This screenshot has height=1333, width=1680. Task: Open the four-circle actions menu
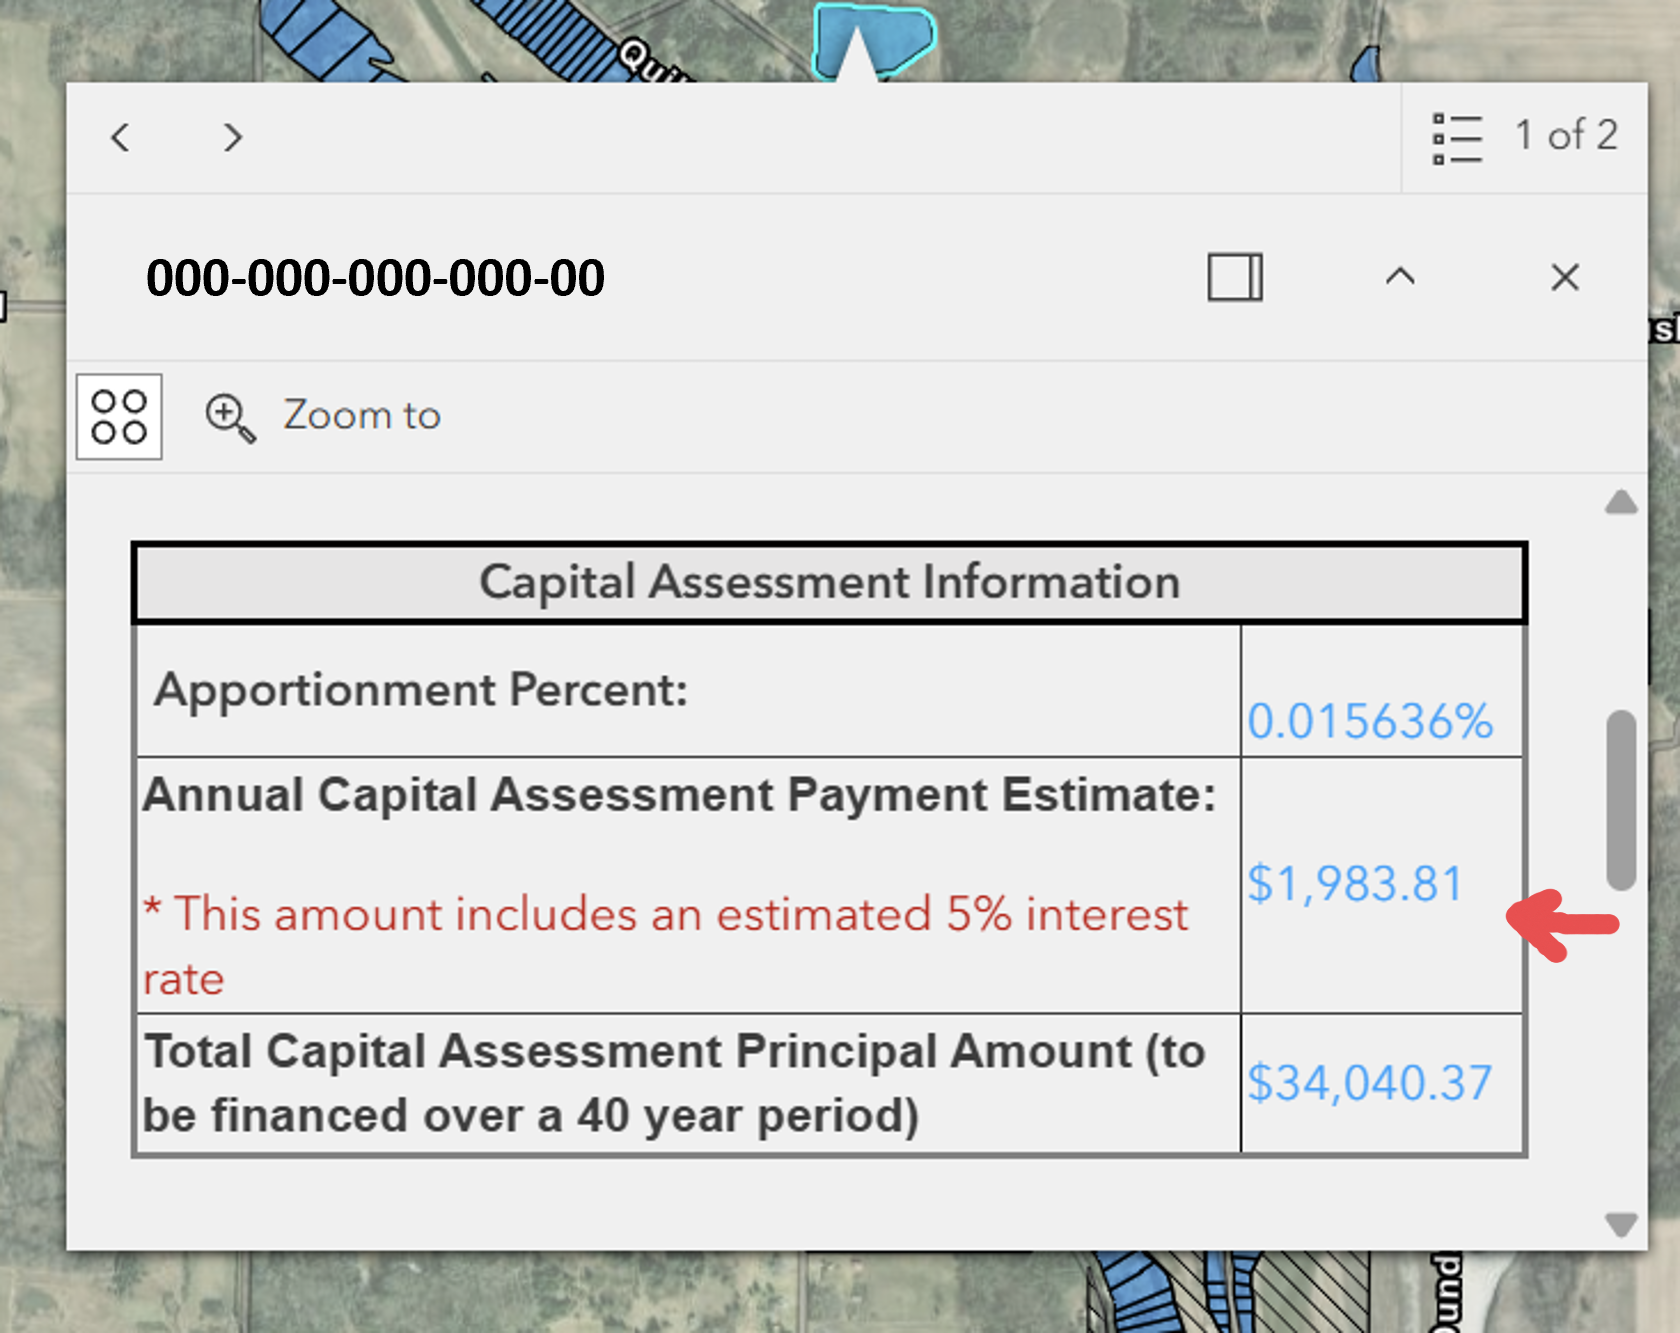119,417
